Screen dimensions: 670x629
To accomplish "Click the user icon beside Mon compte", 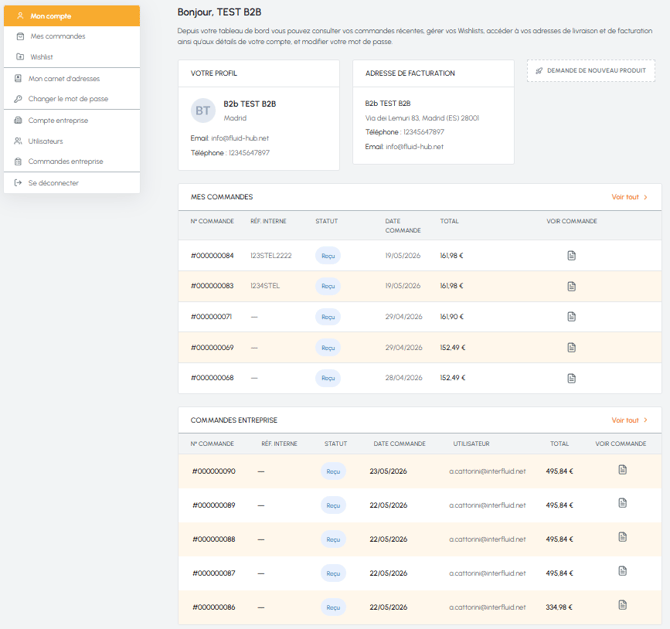I will (20, 16).
